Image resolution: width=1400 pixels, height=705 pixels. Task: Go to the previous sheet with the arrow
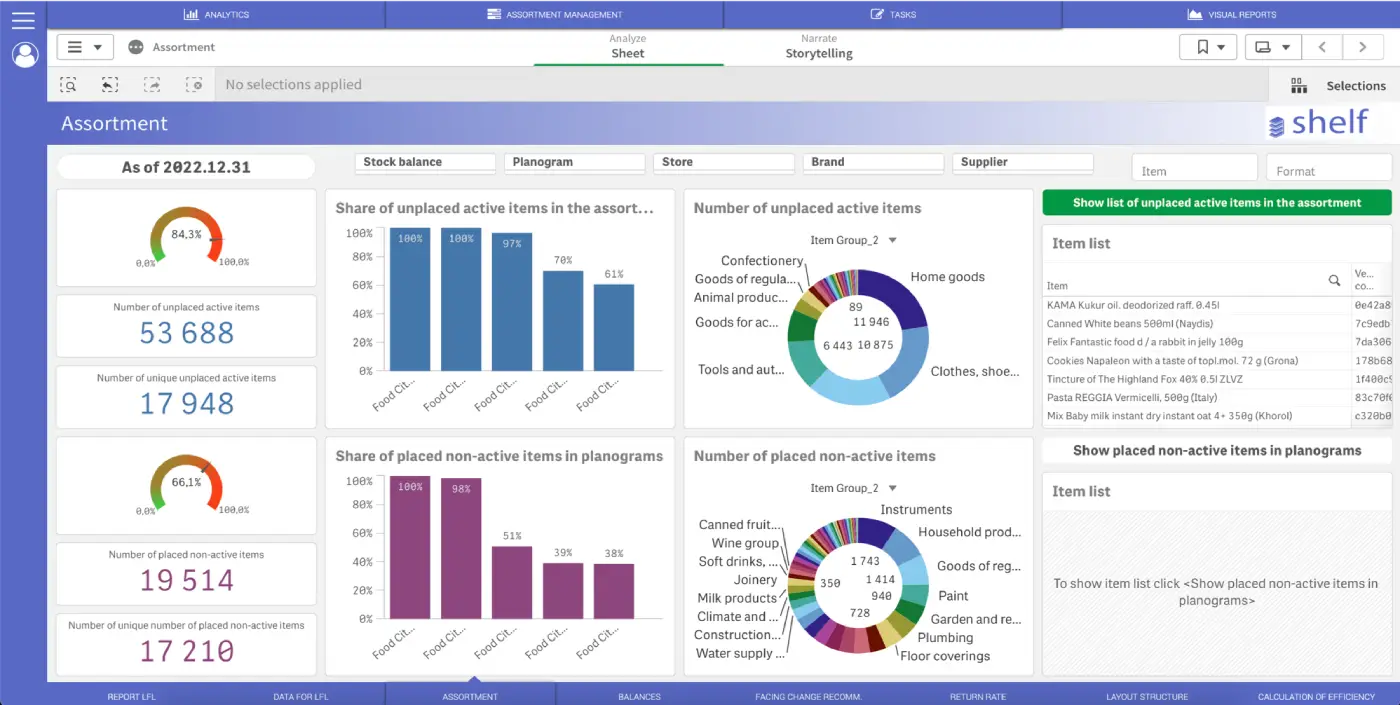1323,46
